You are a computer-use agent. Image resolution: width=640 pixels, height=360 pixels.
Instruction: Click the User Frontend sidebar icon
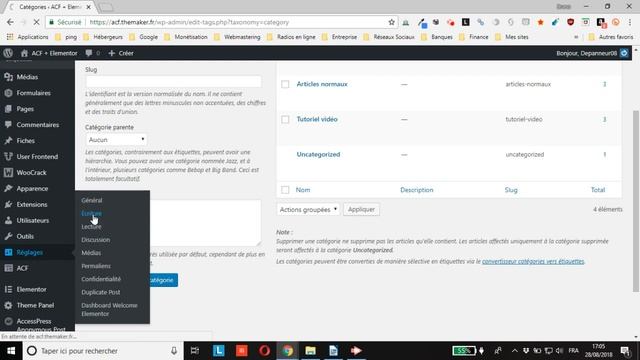click(8, 157)
